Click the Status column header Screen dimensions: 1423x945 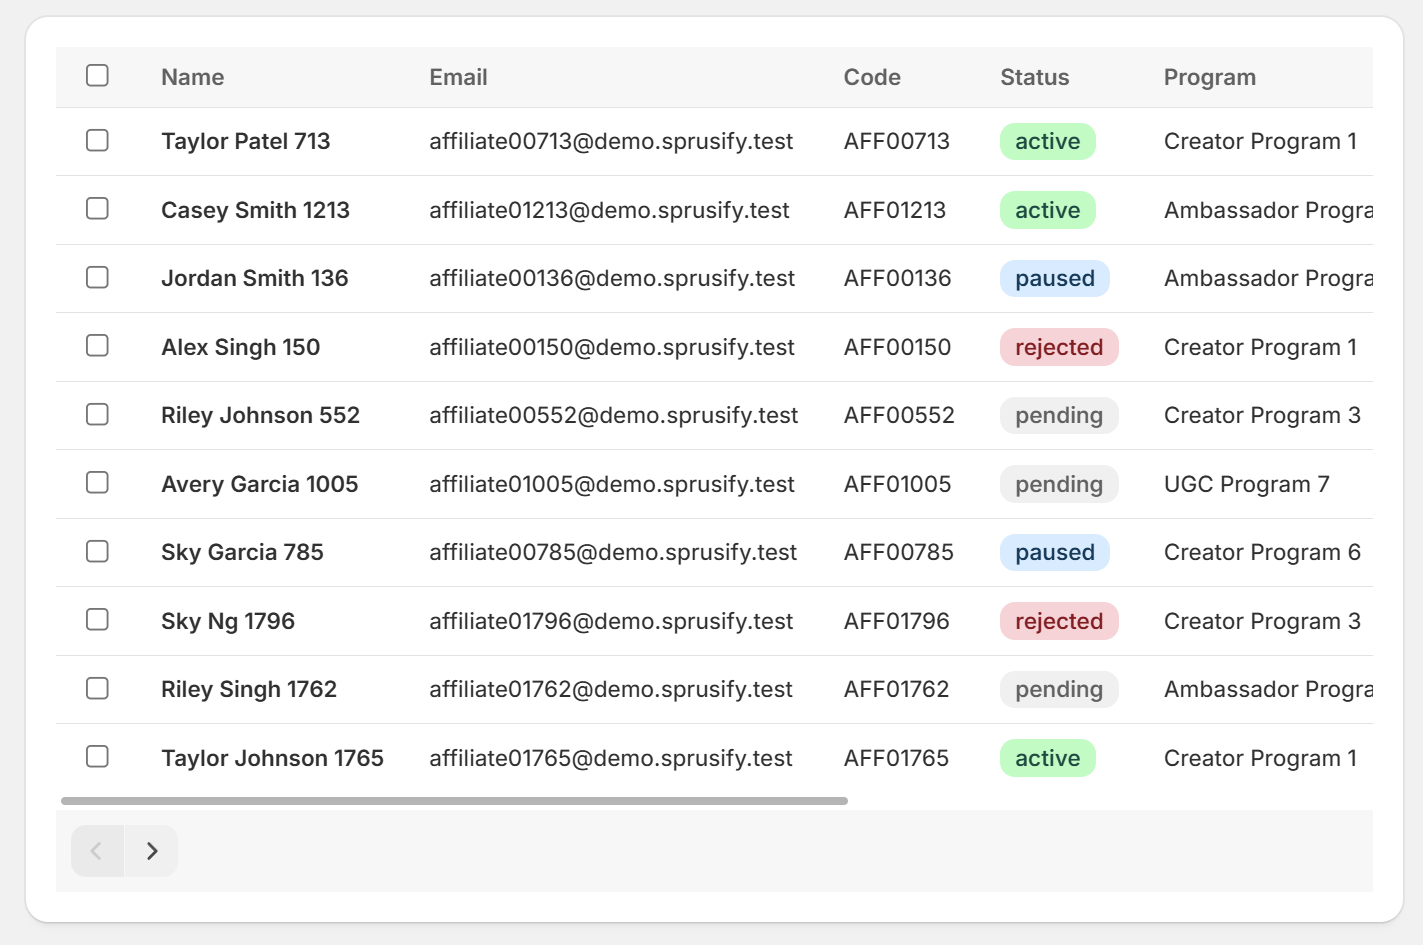click(1035, 77)
